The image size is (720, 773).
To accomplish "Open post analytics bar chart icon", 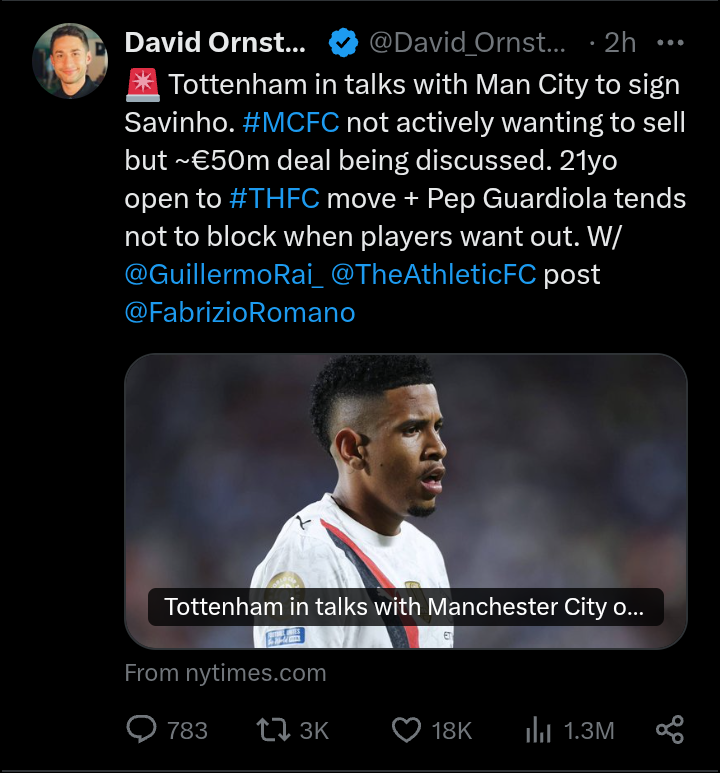I will click(538, 730).
